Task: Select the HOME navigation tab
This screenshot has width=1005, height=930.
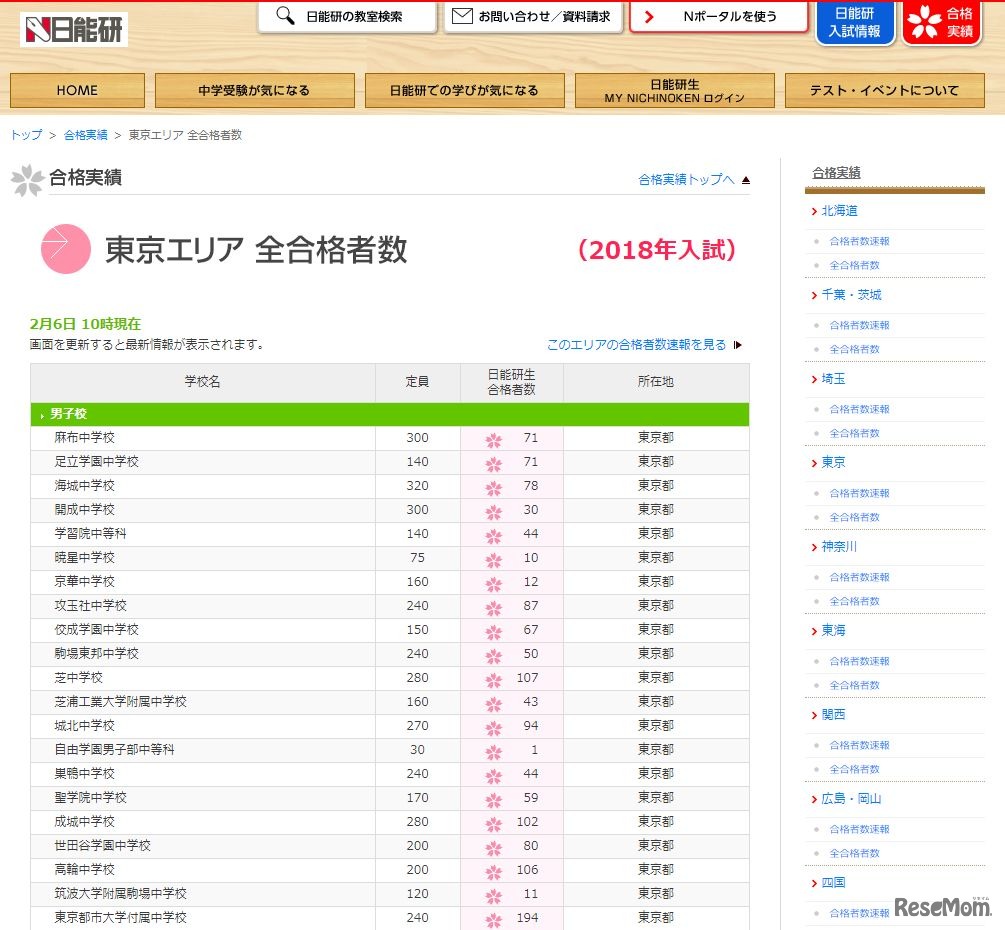Action: (x=76, y=90)
